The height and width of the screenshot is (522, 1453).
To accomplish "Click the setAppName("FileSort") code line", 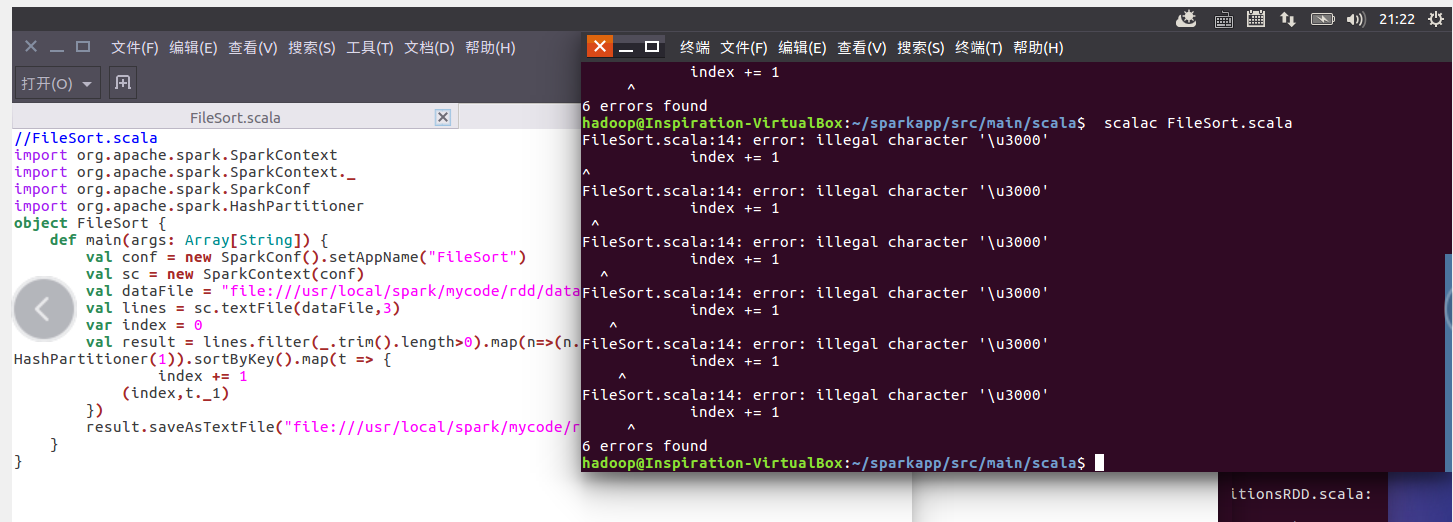I will [306, 257].
